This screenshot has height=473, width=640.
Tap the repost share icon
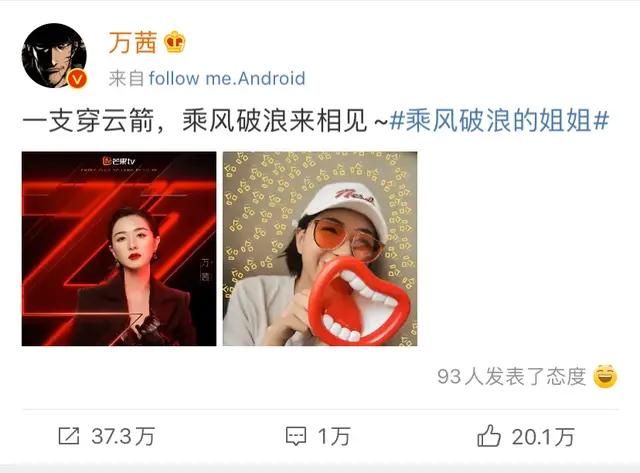pos(68,436)
